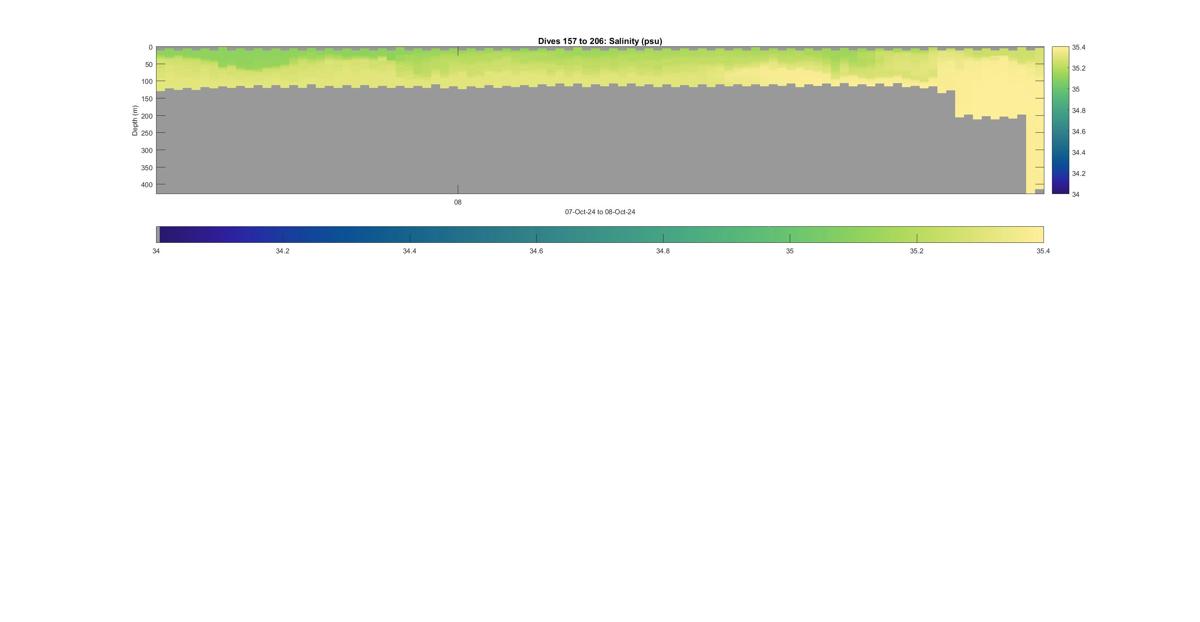Screen dimensions: 1200x622
Task: Click the vertical colorbar label '34.2'
Action: pyautogui.click(x=1079, y=173)
